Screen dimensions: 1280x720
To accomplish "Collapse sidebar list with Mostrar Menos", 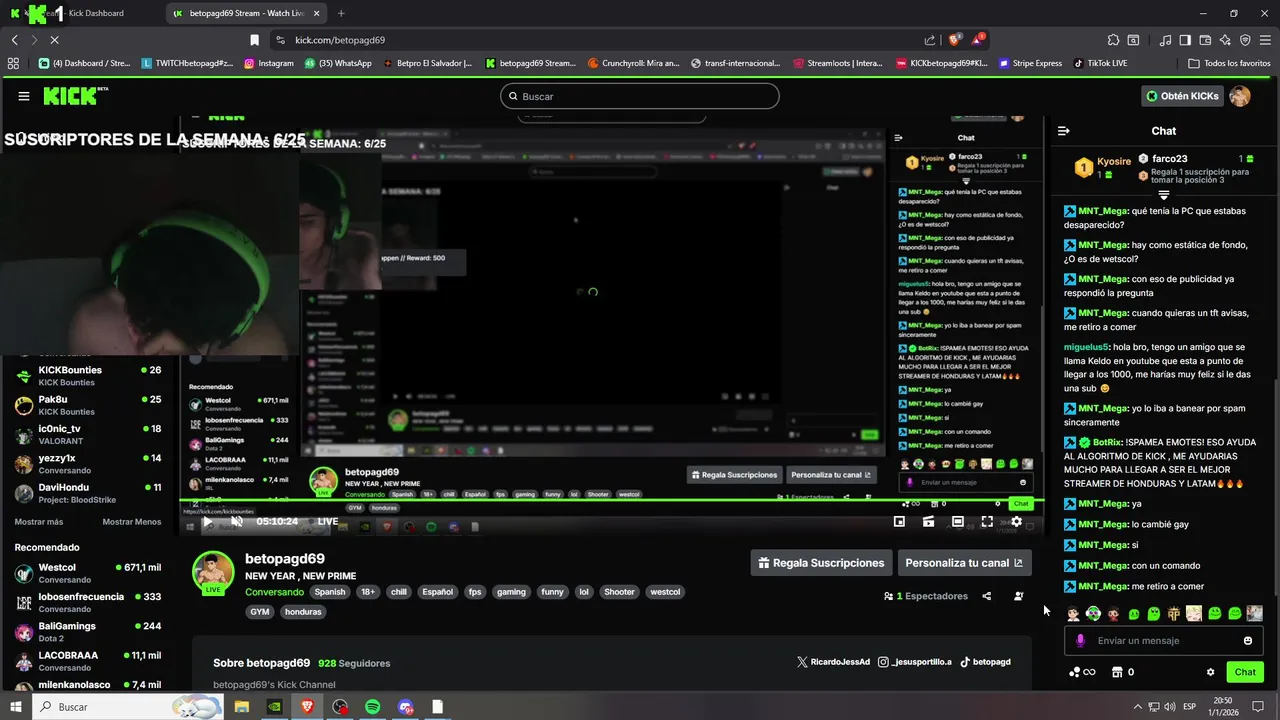I will (x=132, y=522).
